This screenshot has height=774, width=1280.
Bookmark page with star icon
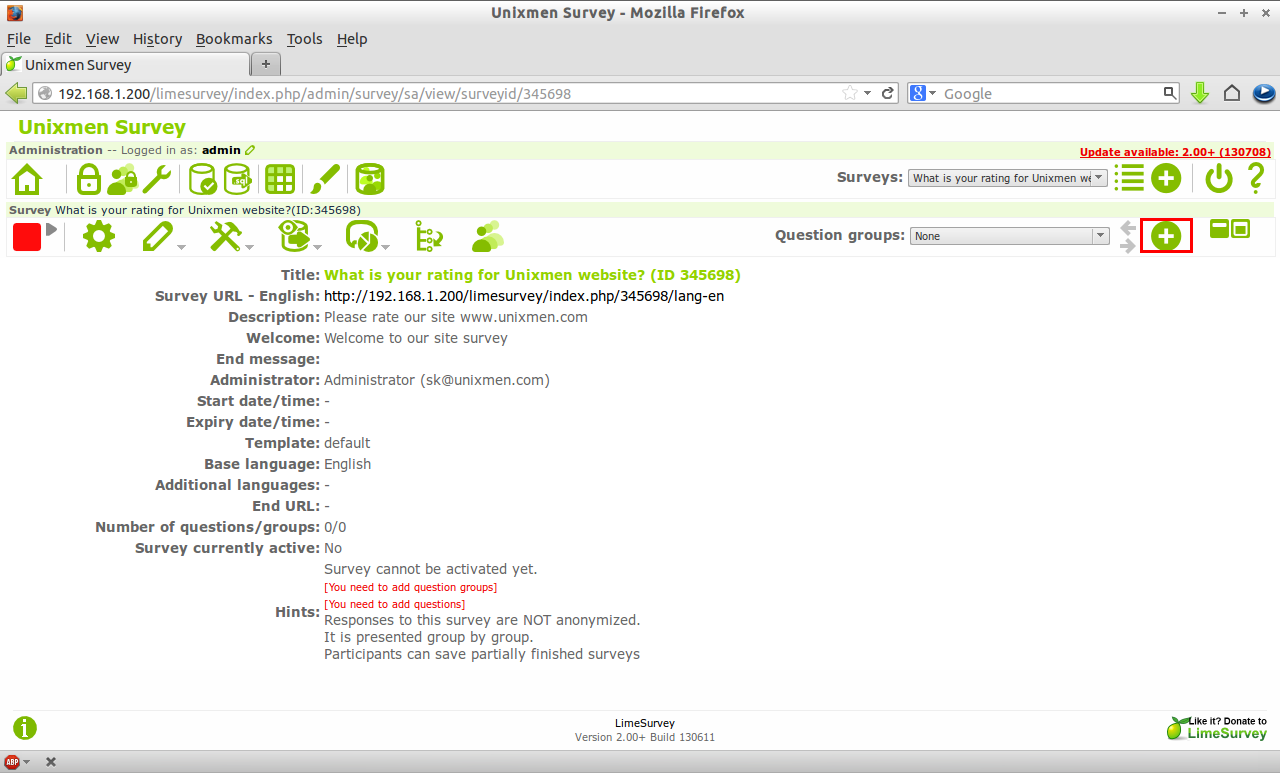pos(849,93)
